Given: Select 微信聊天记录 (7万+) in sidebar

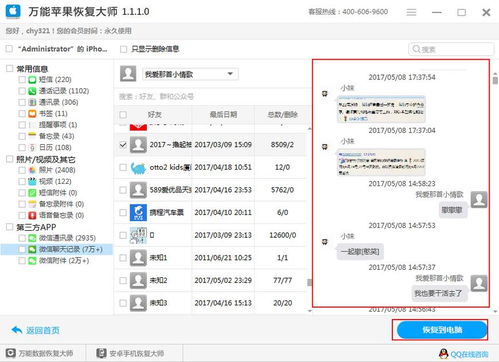Looking at the screenshot, I should (57, 249).
